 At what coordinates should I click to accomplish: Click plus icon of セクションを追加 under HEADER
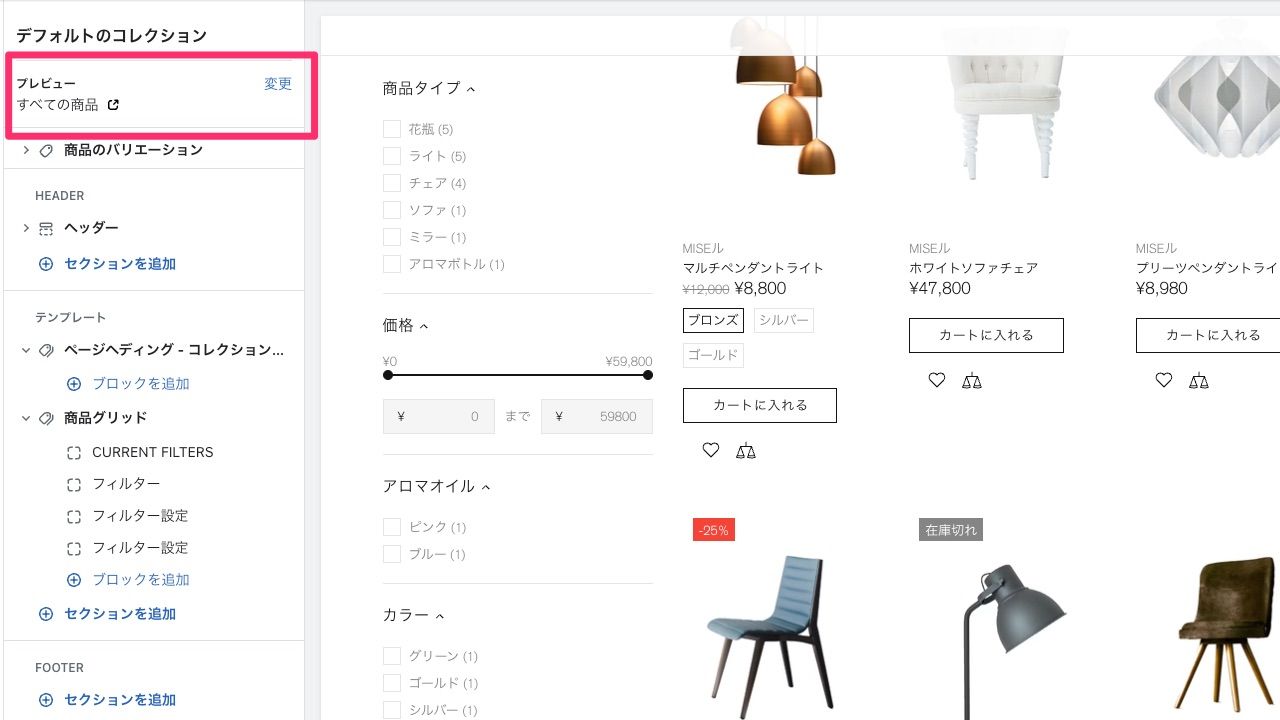(46, 264)
